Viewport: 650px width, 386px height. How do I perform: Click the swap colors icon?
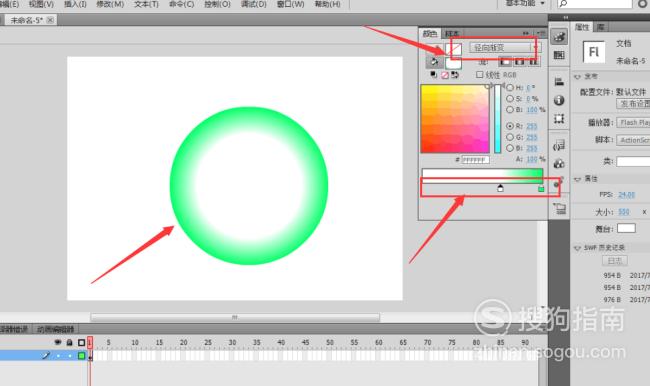(x=455, y=75)
